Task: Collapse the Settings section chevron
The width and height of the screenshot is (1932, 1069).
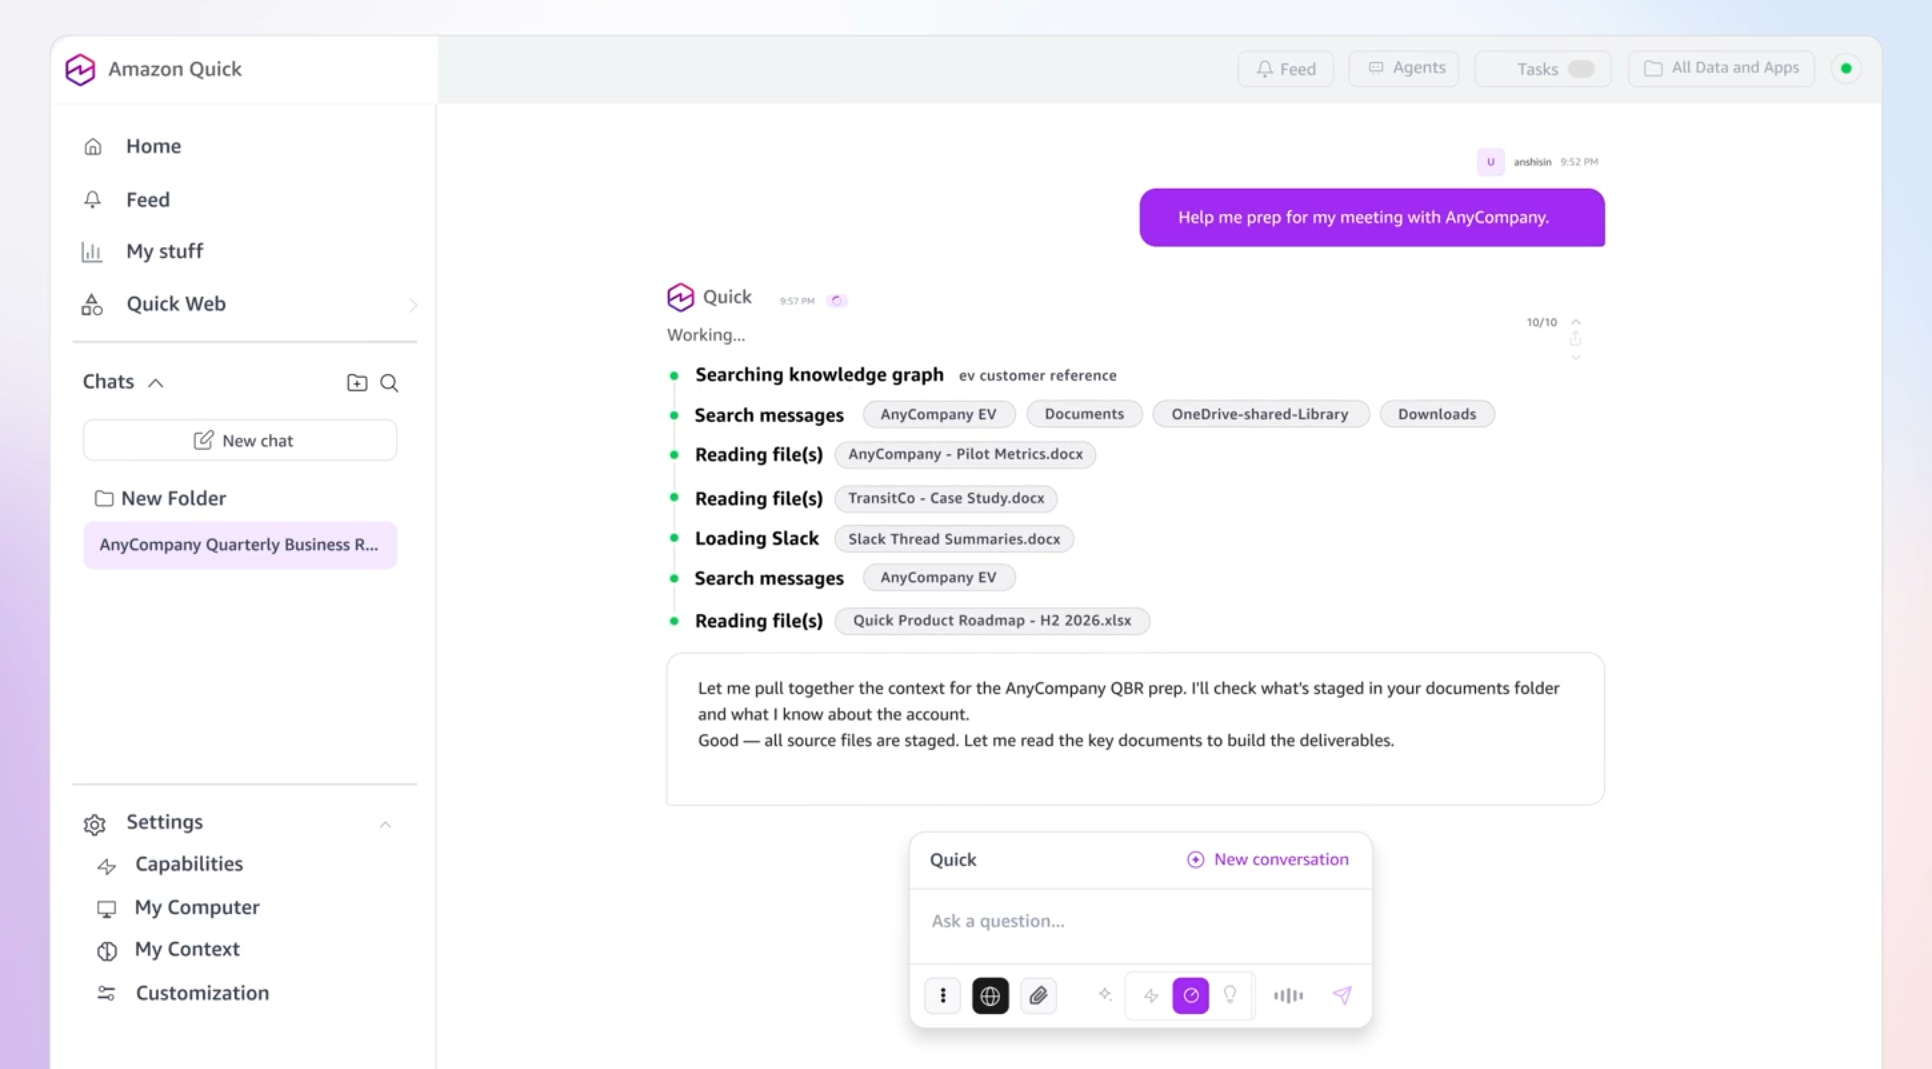Action: coord(385,824)
